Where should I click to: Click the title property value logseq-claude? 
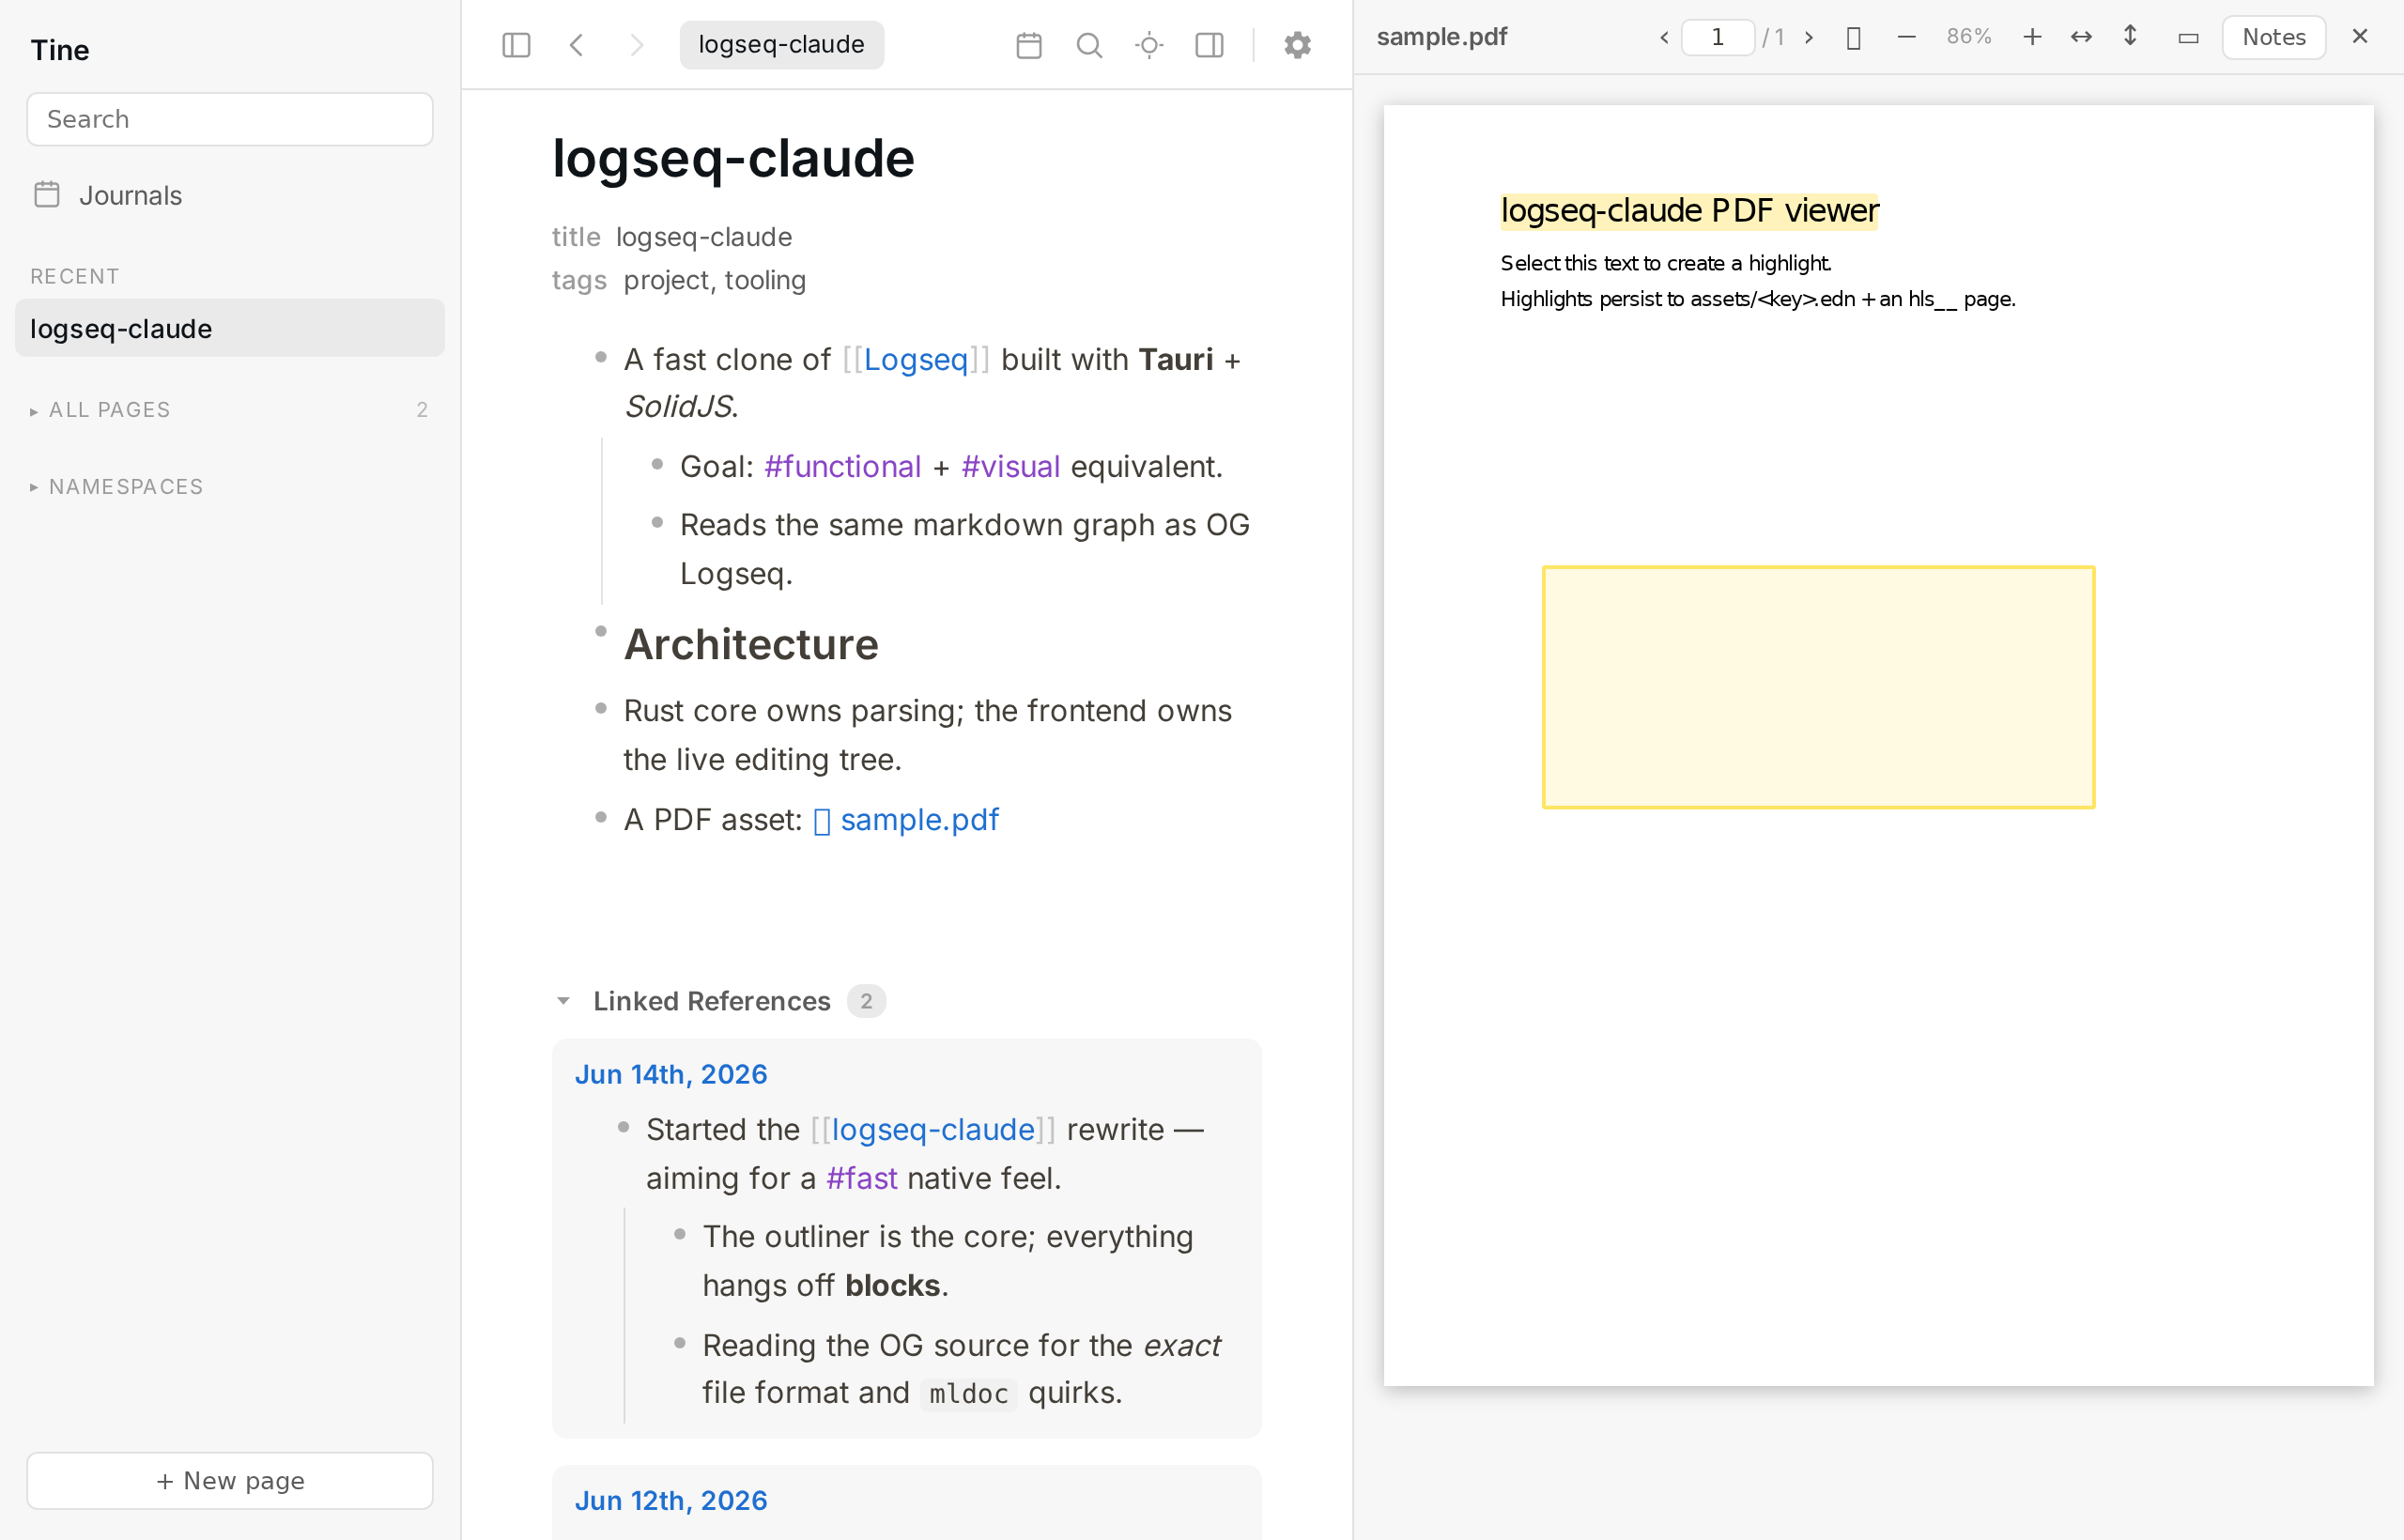coord(704,237)
